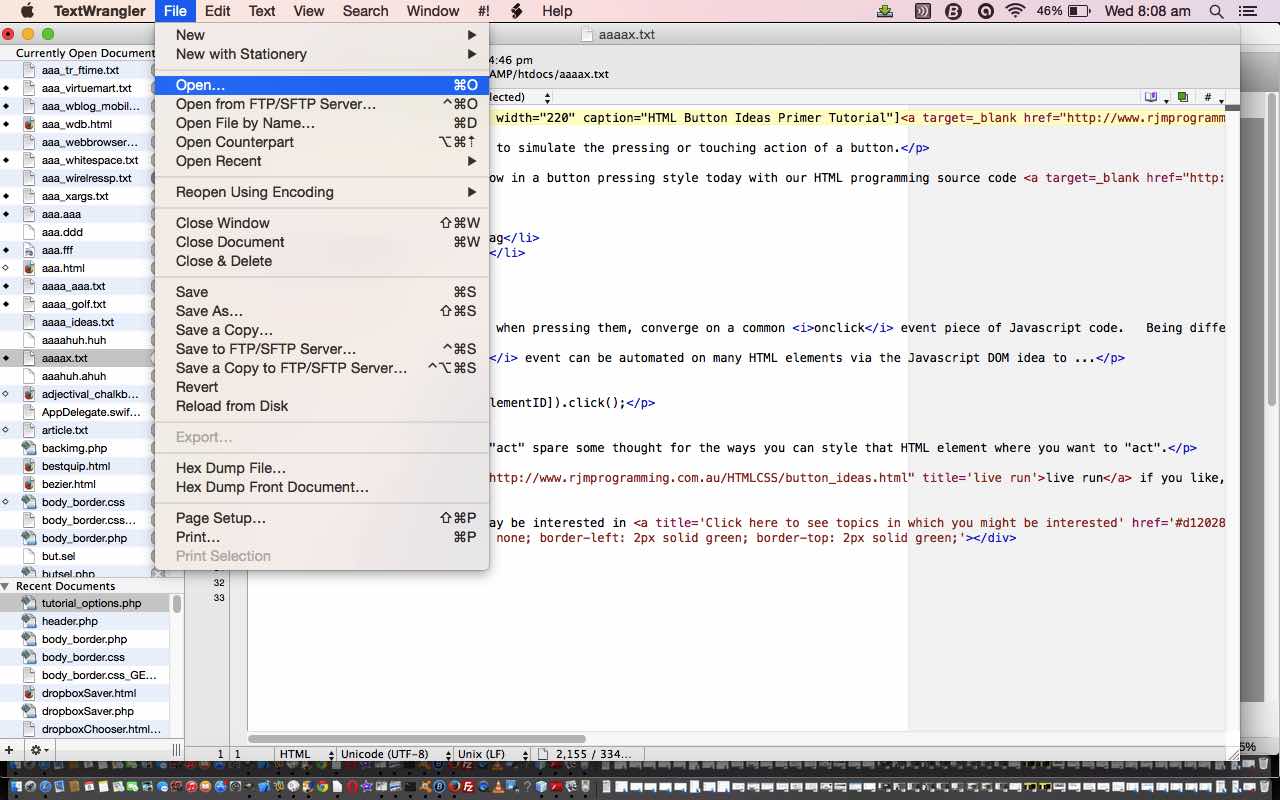Screen dimensions: 1280x800
Task: Select article.txt in open documents
Action: click(x=65, y=430)
